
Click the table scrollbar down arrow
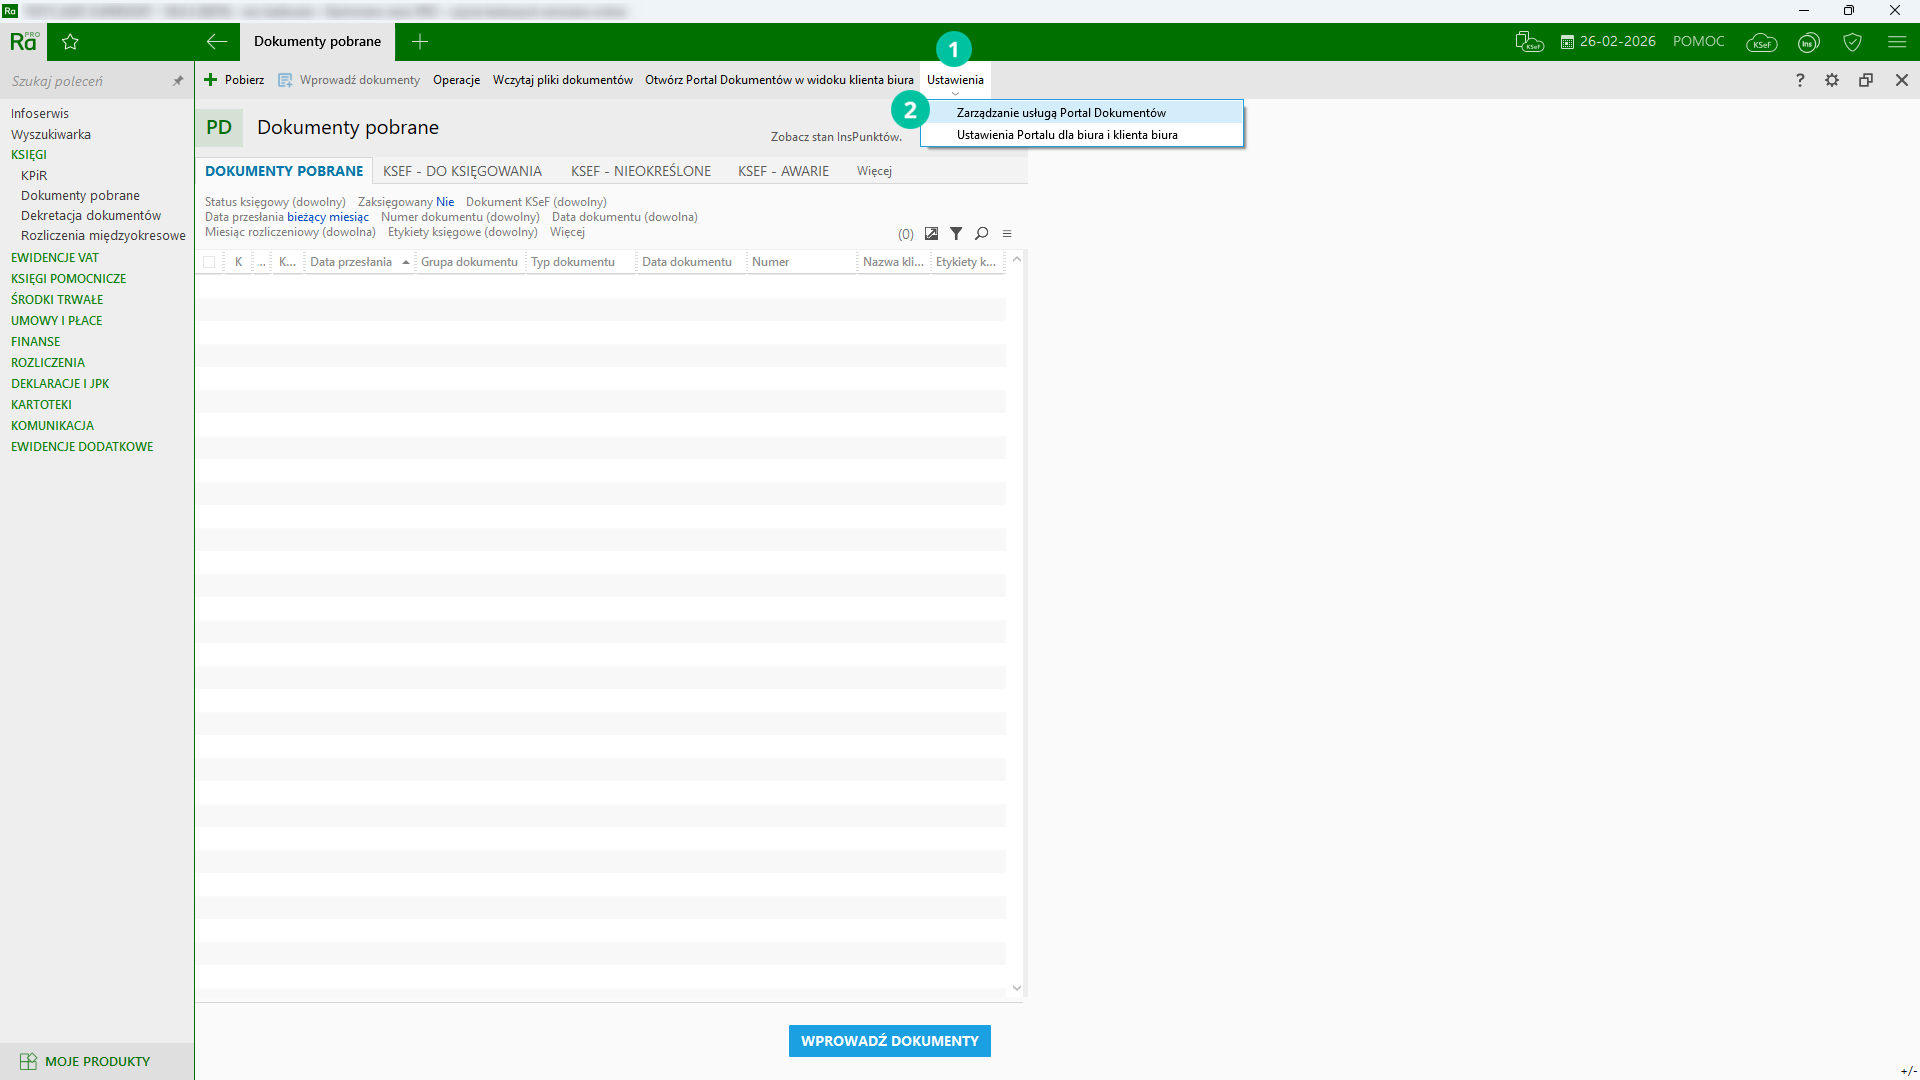point(1017,988)
